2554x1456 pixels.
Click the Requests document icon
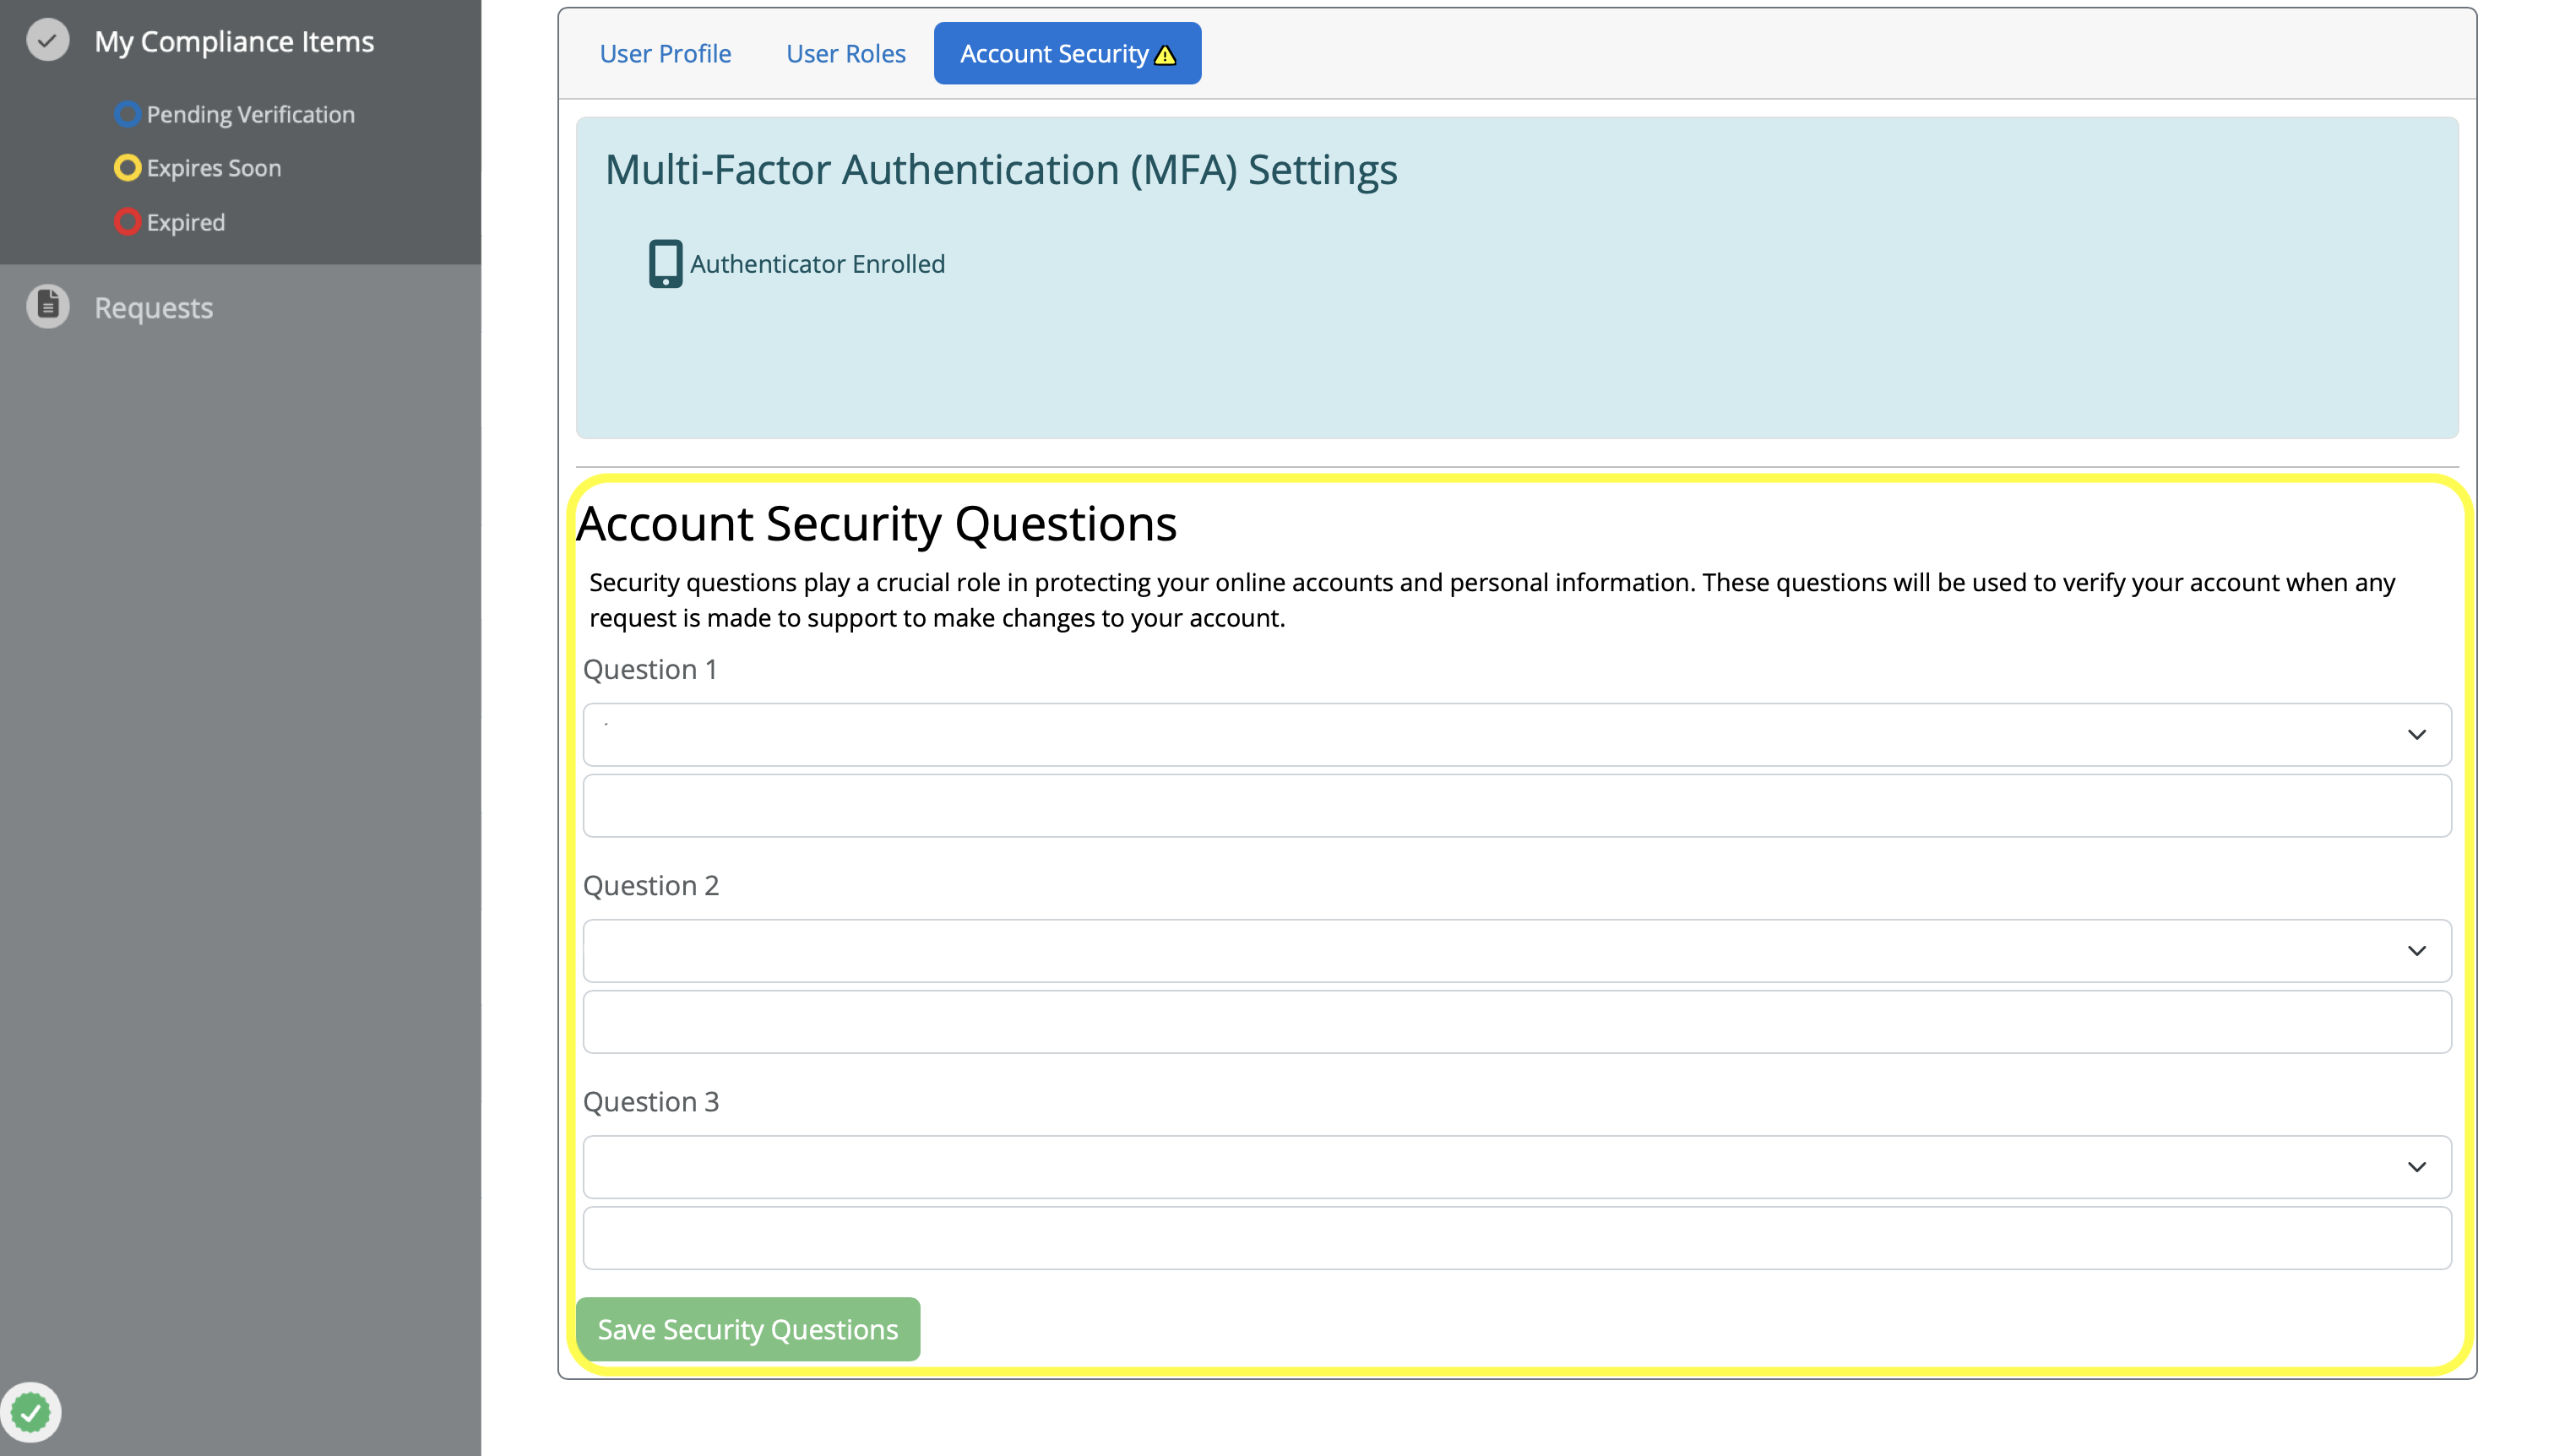pos(47,307)
